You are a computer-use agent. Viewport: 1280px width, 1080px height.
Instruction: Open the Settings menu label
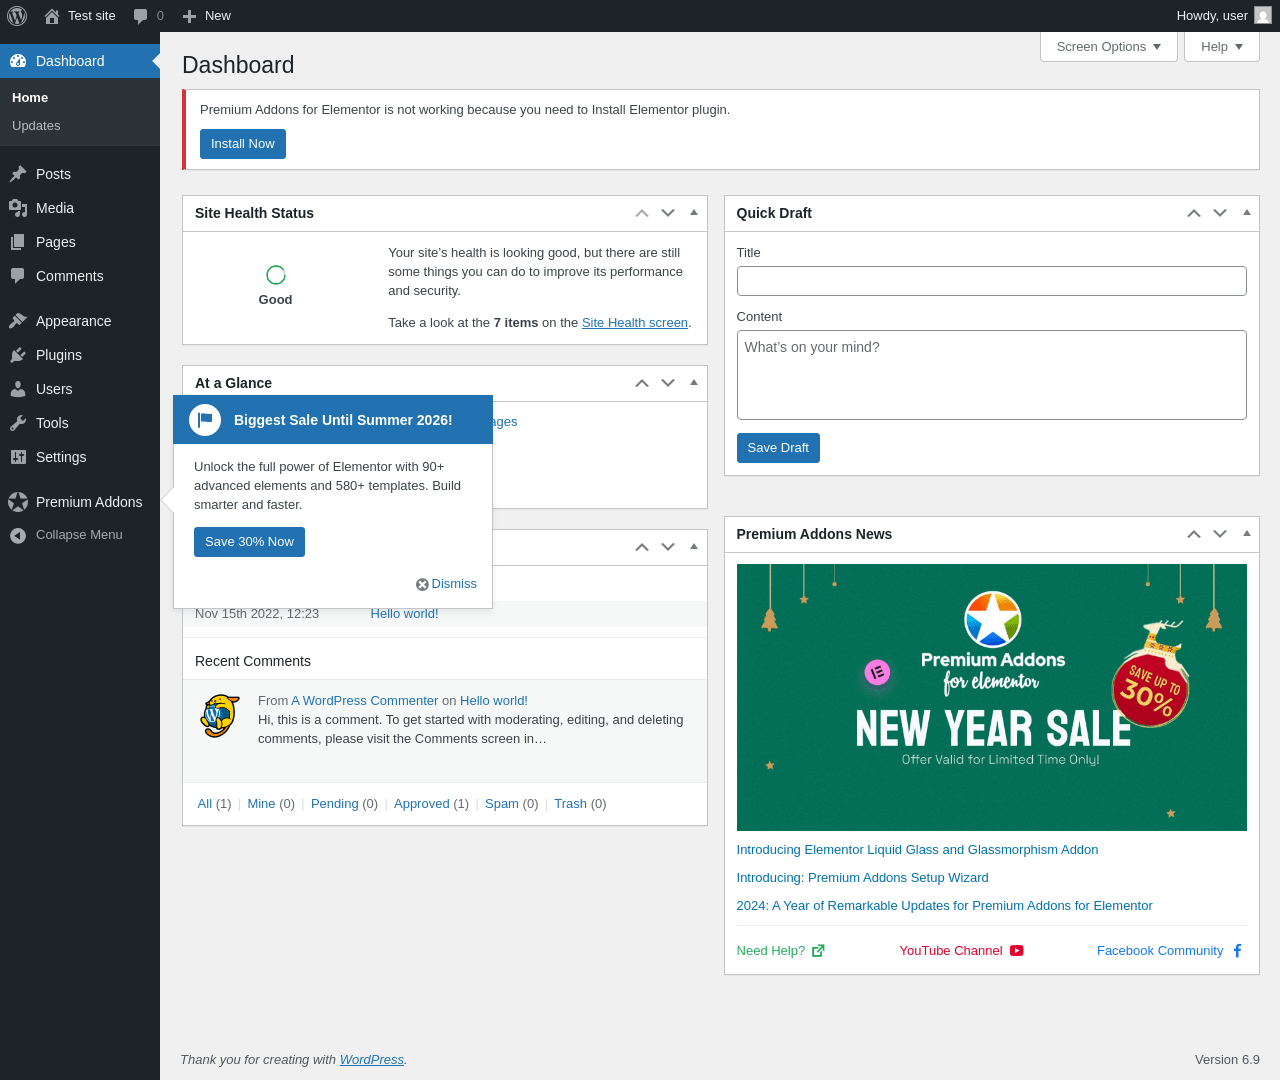61,457
